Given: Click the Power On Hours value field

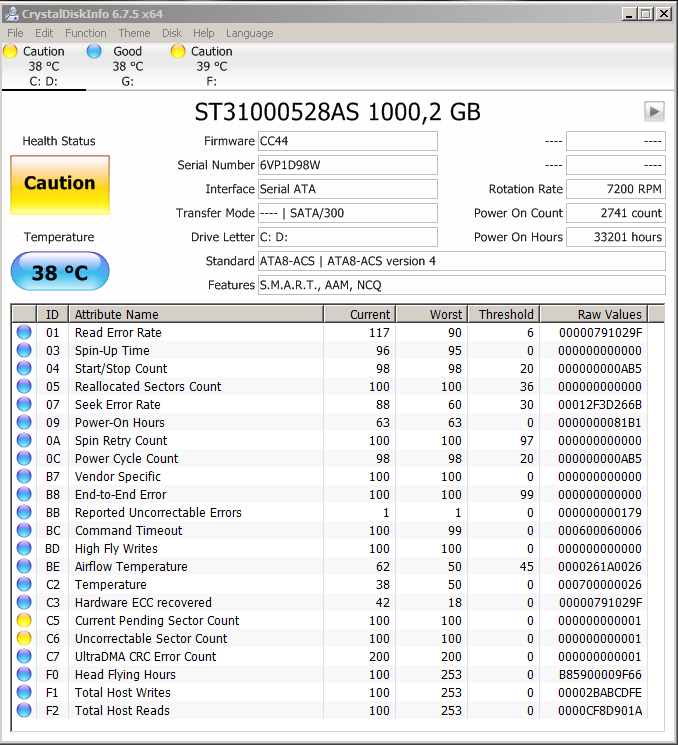Looking at the screenshot, I should [x=615, y=237].
